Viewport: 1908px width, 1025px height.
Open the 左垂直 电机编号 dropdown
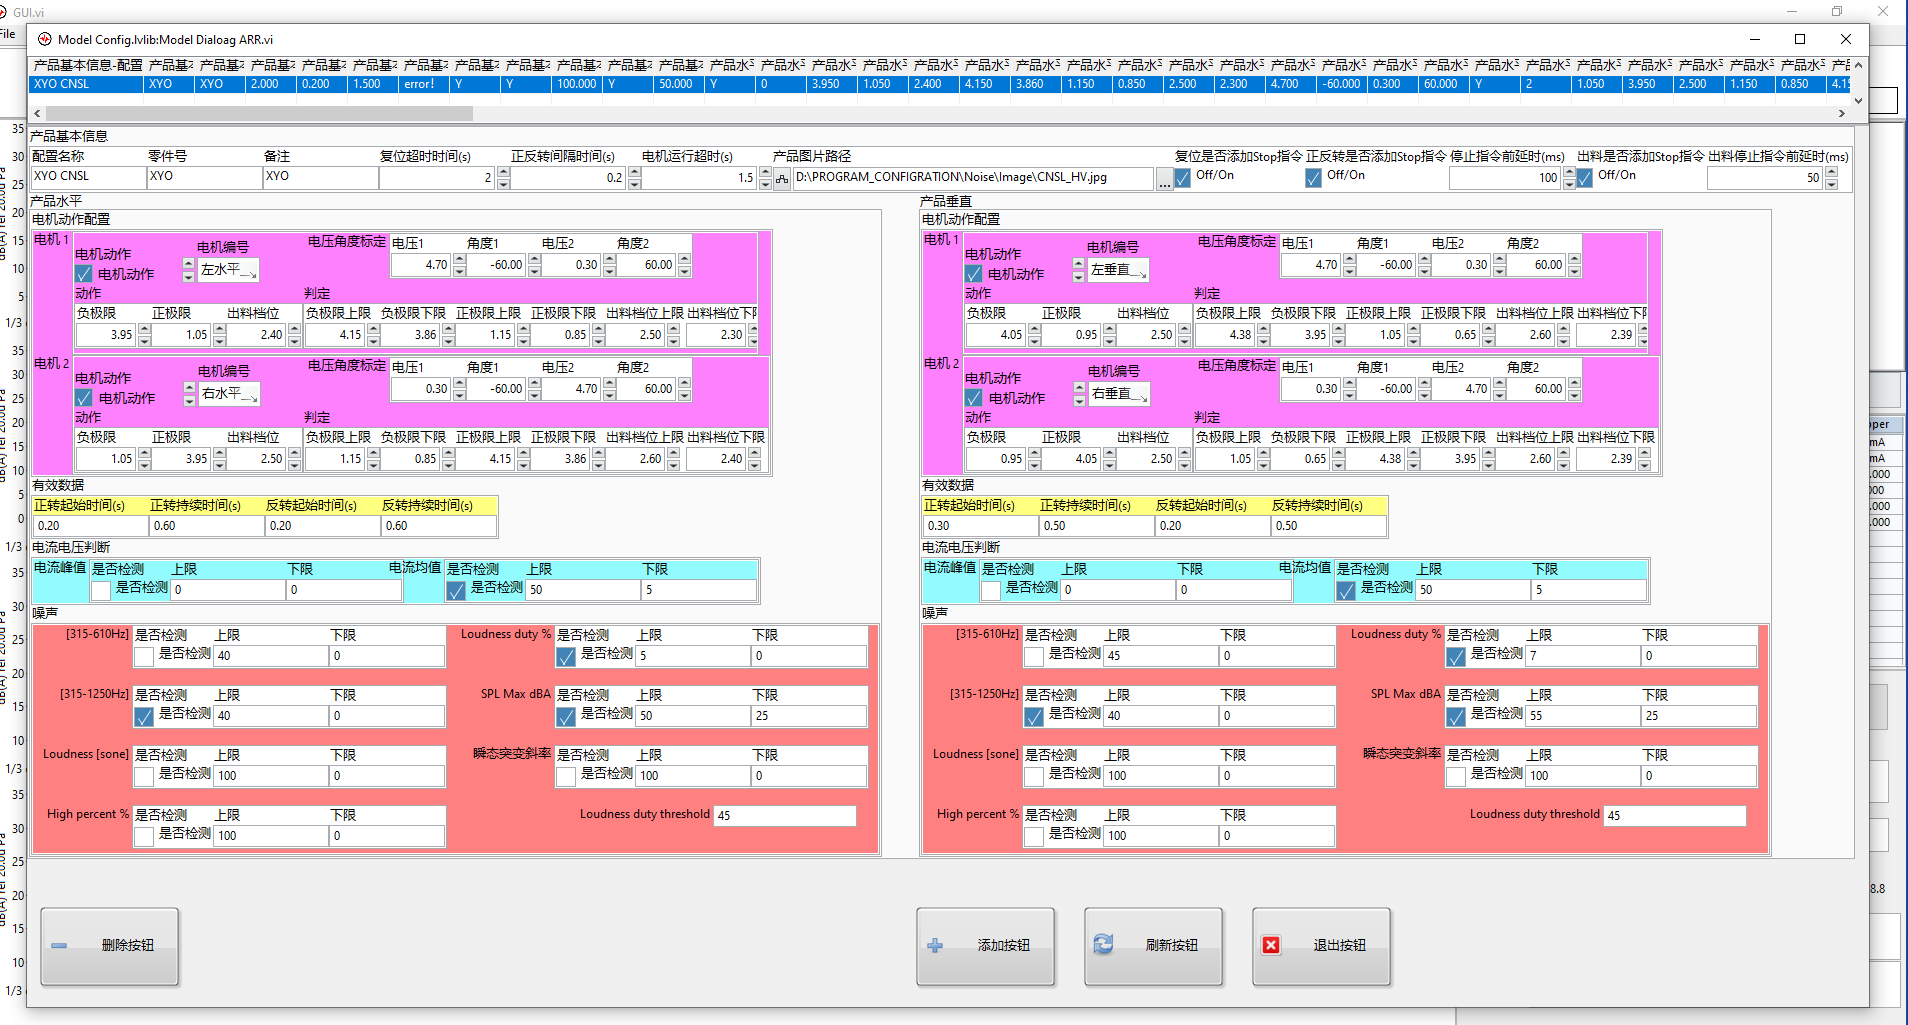[x=1118, y=270]
